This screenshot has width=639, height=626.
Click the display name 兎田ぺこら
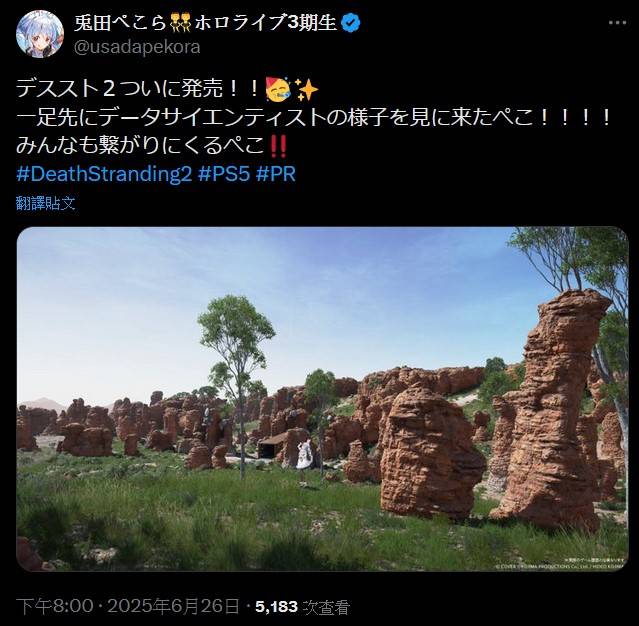pyautogui.click(x=121, y=23)
